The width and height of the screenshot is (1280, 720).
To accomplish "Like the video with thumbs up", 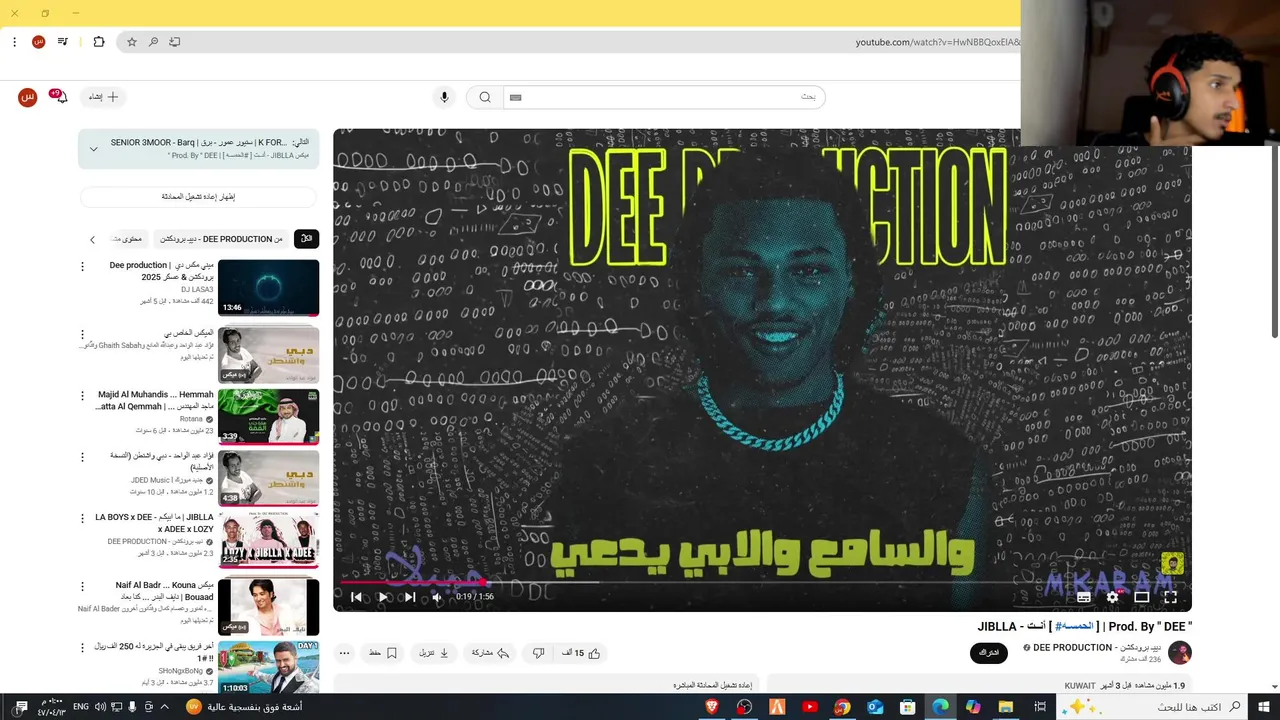I will (581, 653).
